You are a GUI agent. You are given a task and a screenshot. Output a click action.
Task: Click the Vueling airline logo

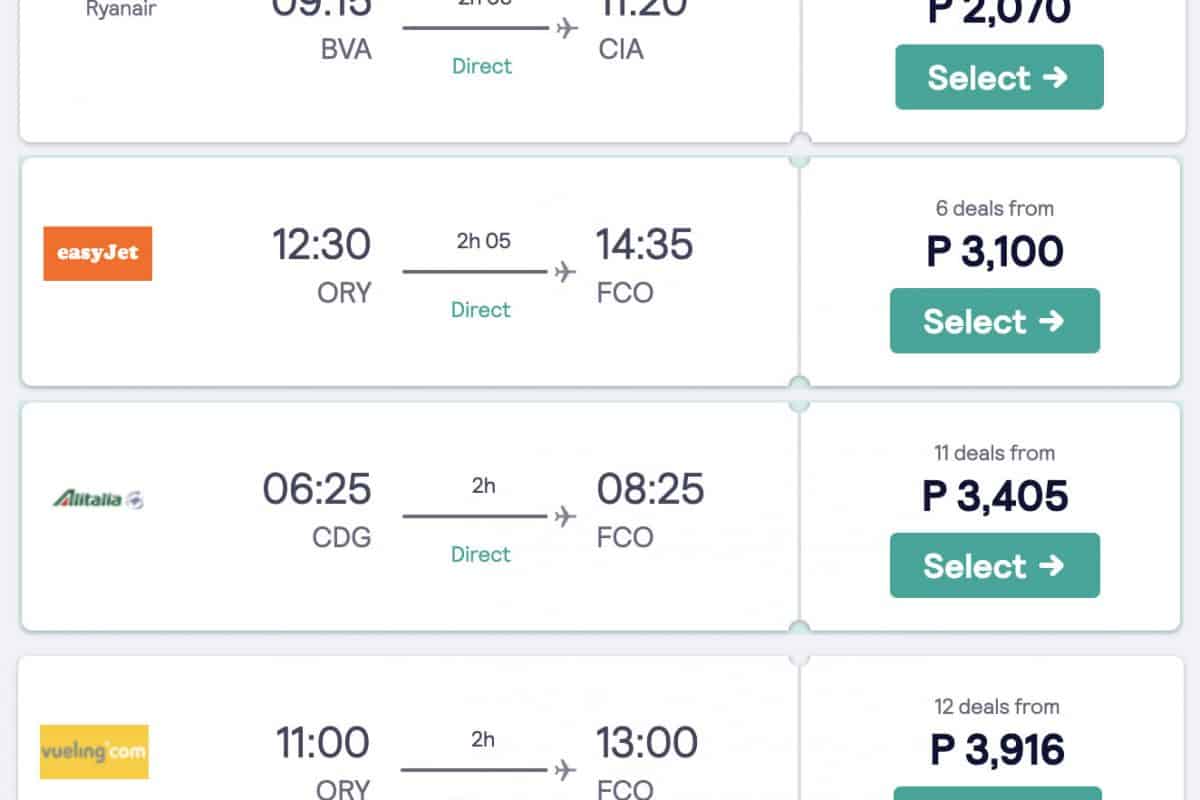pos(94,752)
